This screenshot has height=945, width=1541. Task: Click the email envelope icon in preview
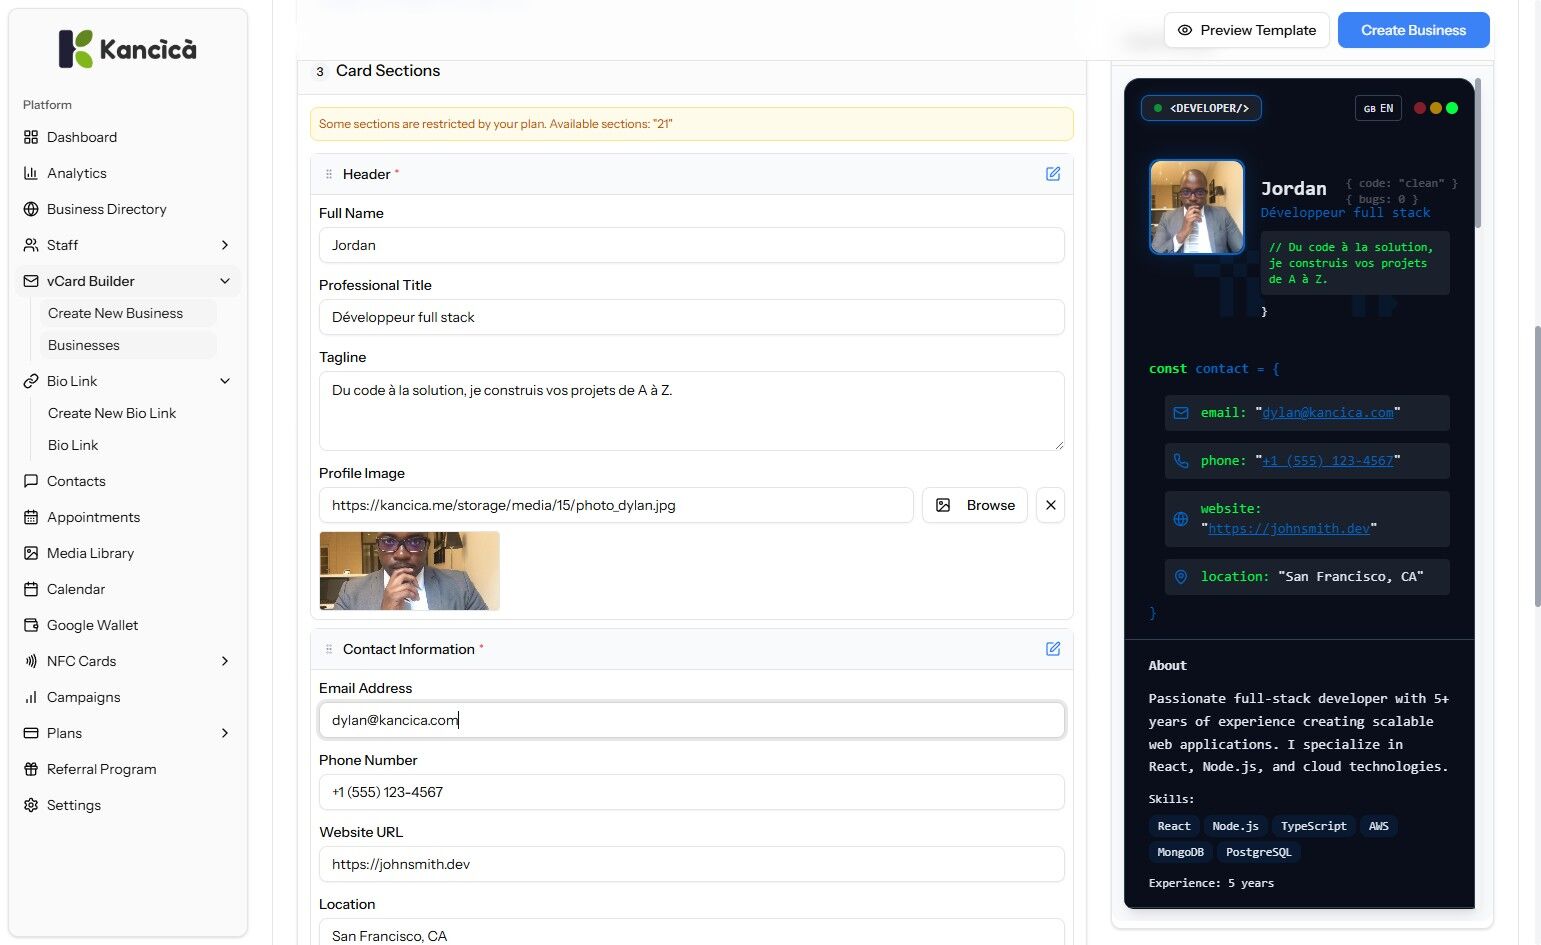[x=1181, y=413]
